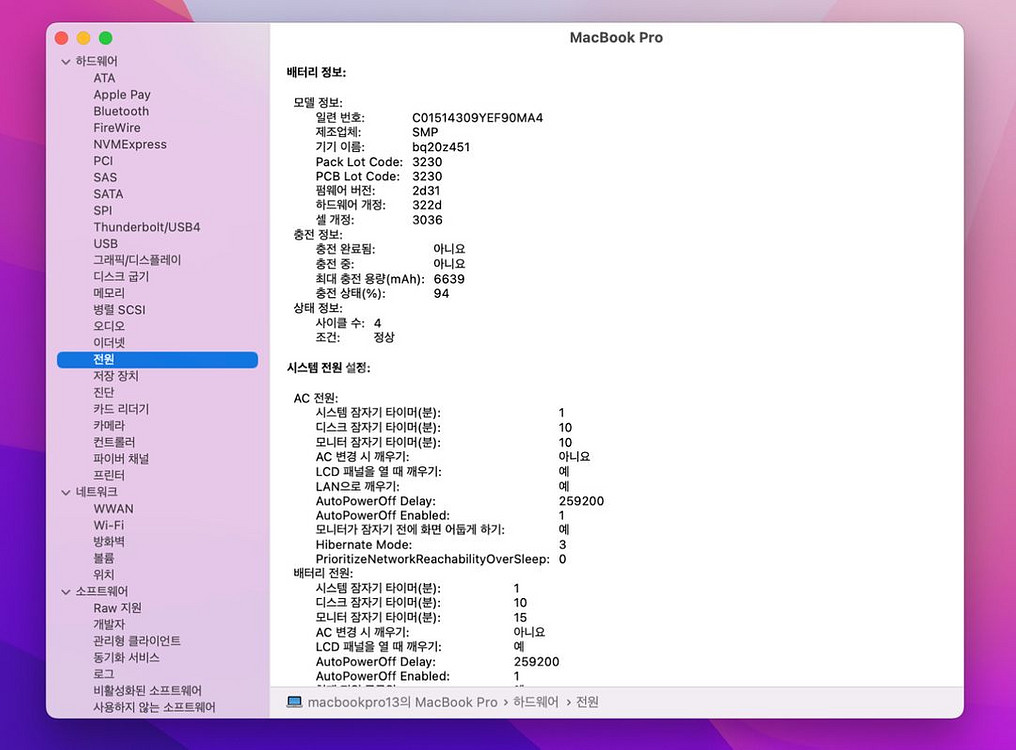Viewport: 1016px width, 750px height.
Task: Select 카메라 in sidebar
Action: pyautogui.click(x=109, y=426)
